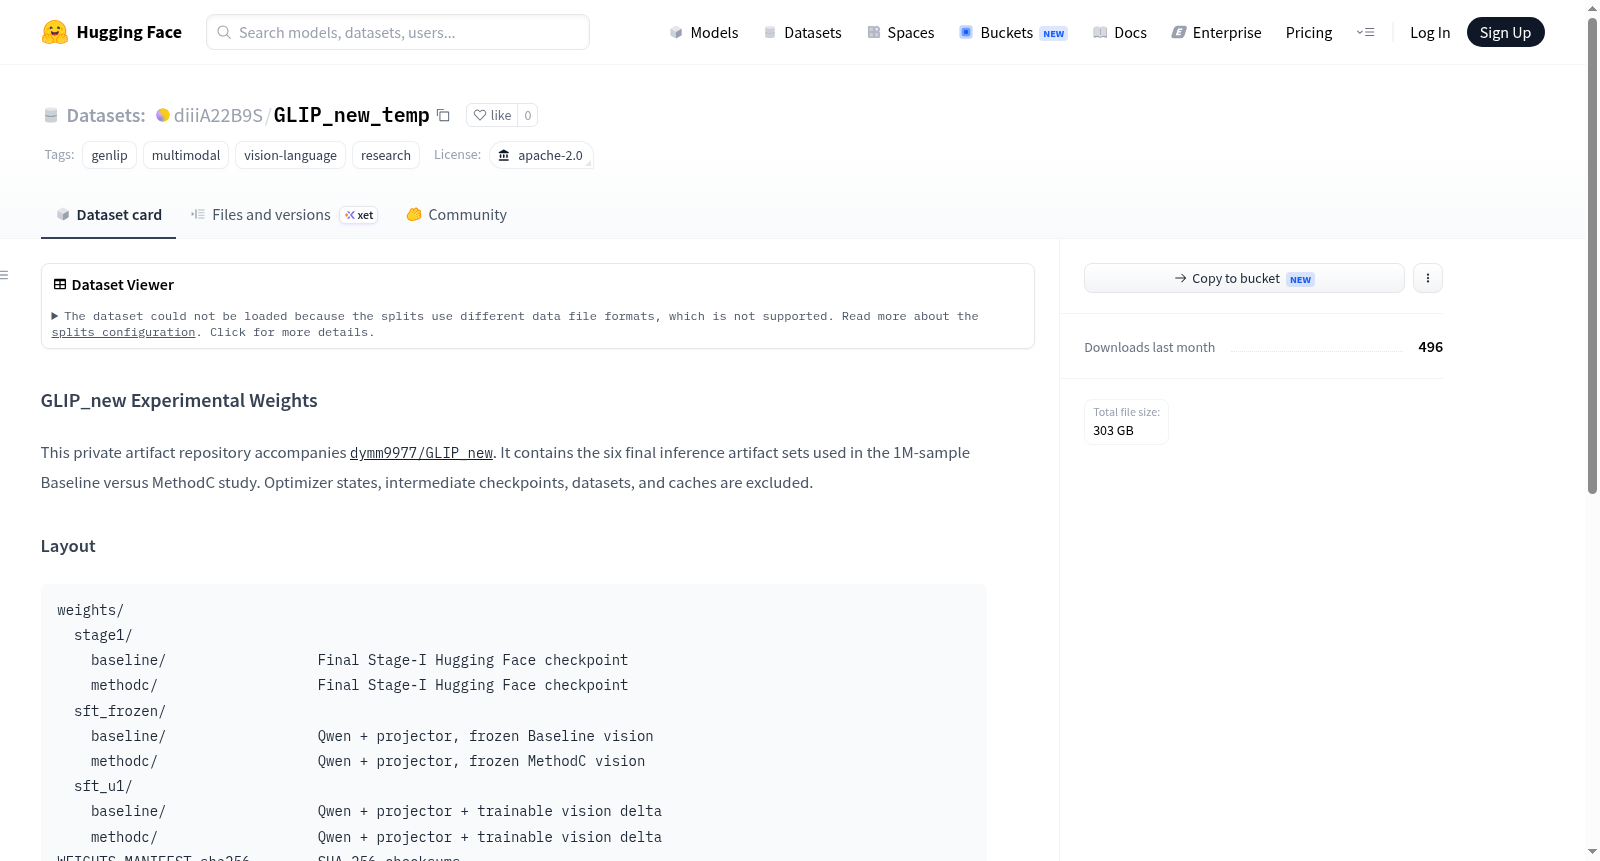Click the sft_u1/ line in the layout code

pos(103,786)
